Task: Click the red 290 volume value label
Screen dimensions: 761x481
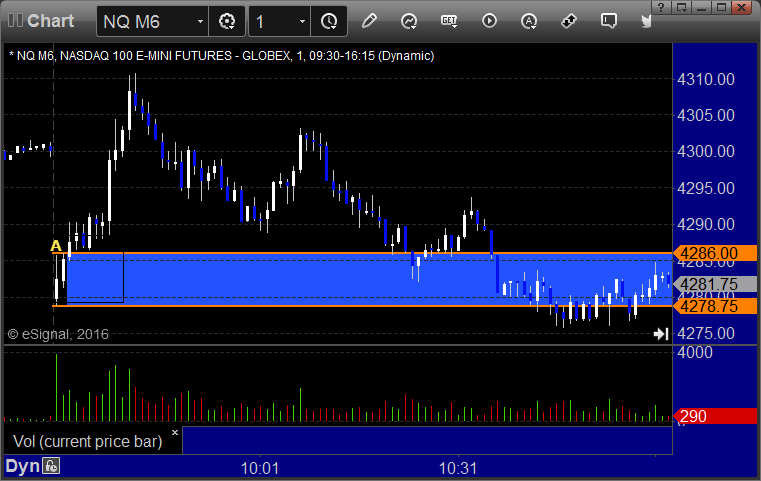Action: (x=715, y=416)
